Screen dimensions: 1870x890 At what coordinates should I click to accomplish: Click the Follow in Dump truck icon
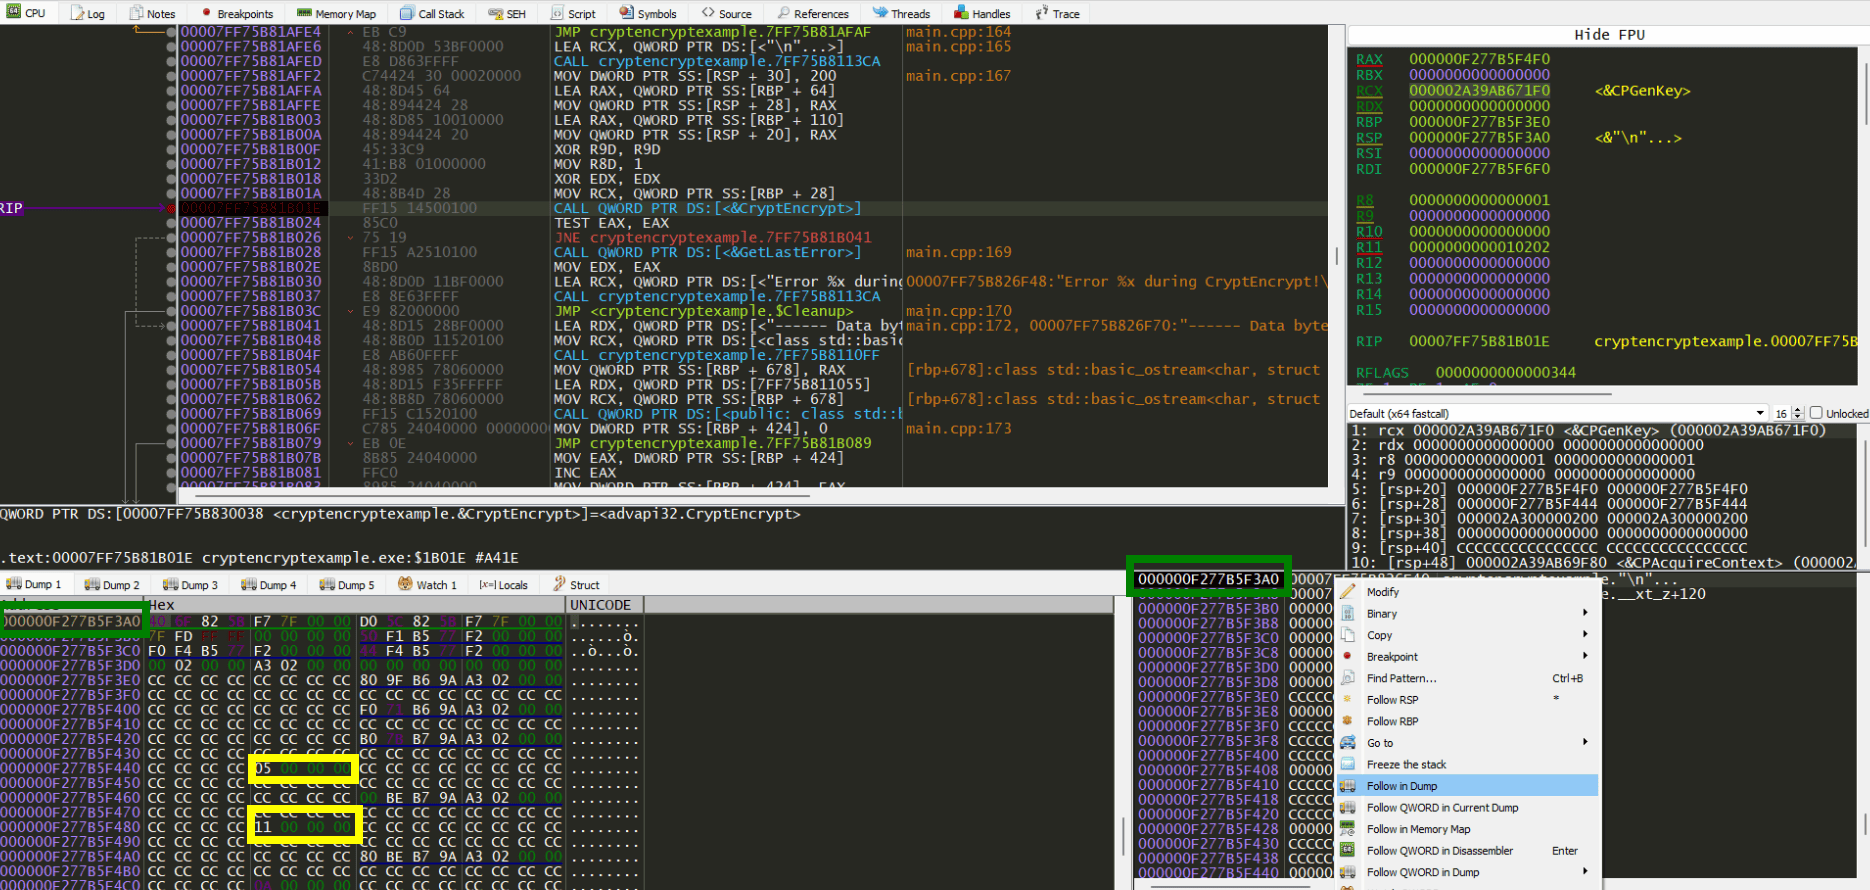[x=1348, y=786]
